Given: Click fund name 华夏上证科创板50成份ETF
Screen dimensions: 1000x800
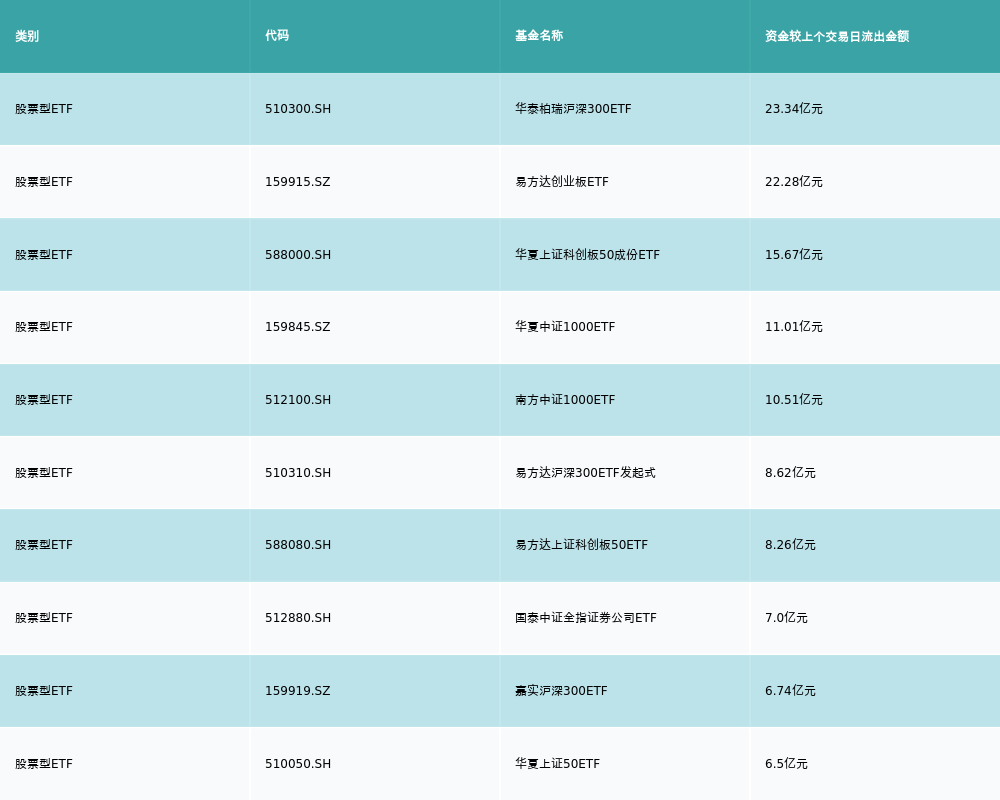Looking at the screenshot, I should 587,255.
